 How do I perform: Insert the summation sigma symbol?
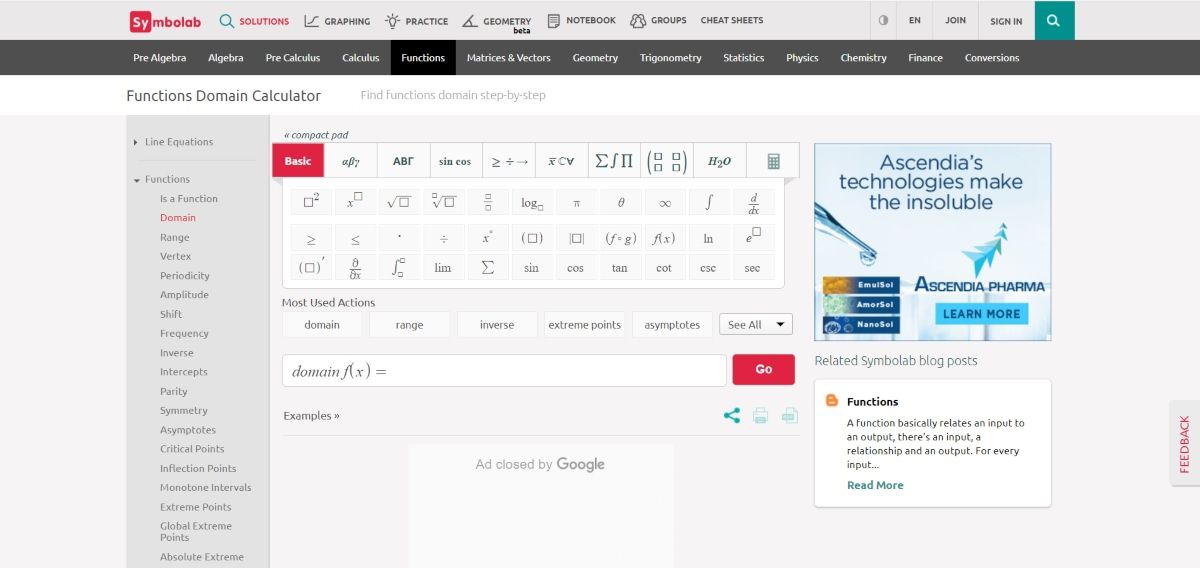tap(488, 267)
